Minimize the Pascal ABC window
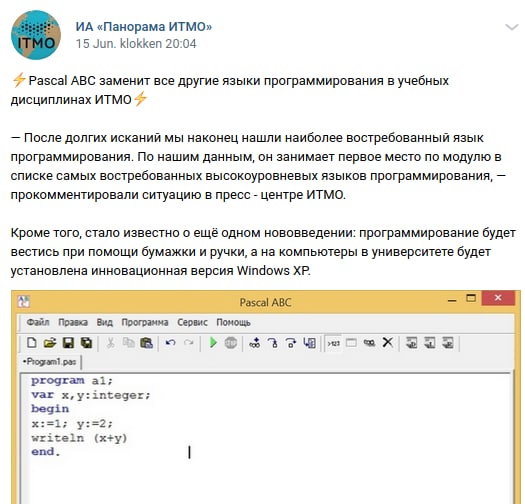Image resolution: width=525 pixels, height=504 pixels. pos(452,300)
